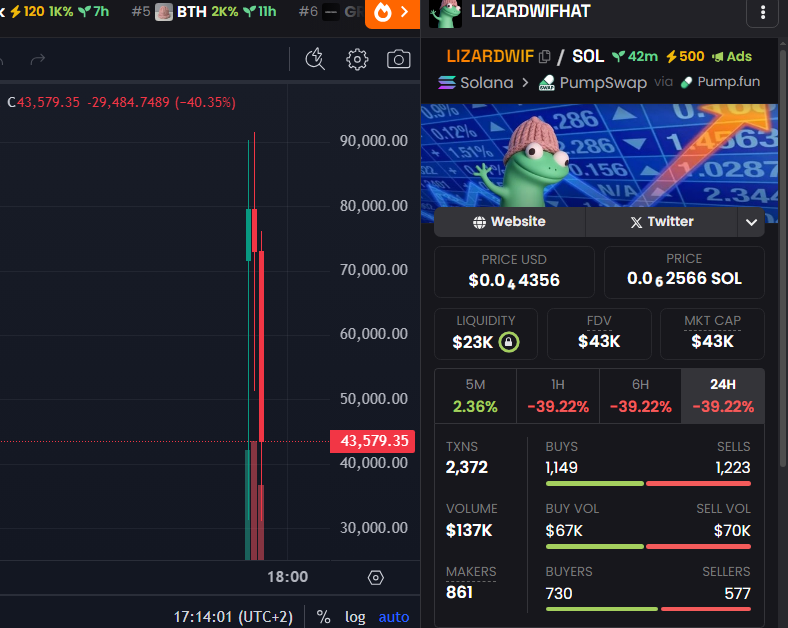Click the chart close value -40.35% readout
788x628 pixels.
coord(205,102)
